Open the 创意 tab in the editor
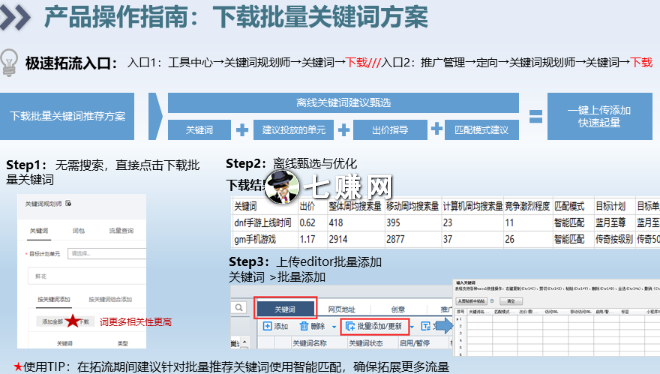Image resolution: width=660 pixels, height=374 pixels. (x=398, y=310)
